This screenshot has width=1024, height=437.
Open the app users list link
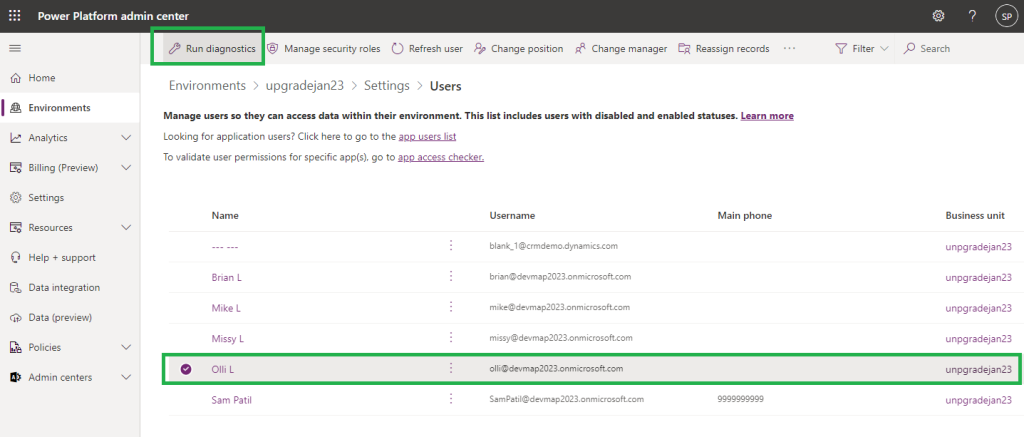[427, 136]
